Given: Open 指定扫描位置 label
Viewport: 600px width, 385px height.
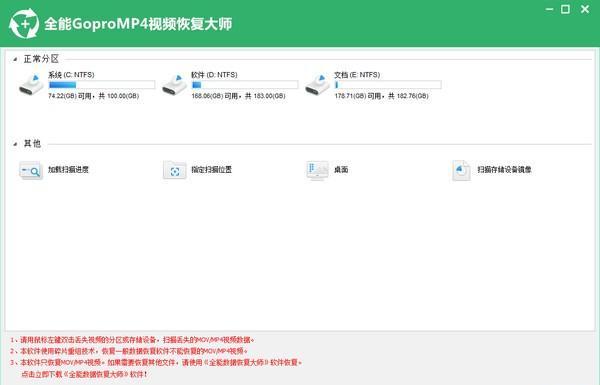Looking at the screenshot, I should coord(212,170).
